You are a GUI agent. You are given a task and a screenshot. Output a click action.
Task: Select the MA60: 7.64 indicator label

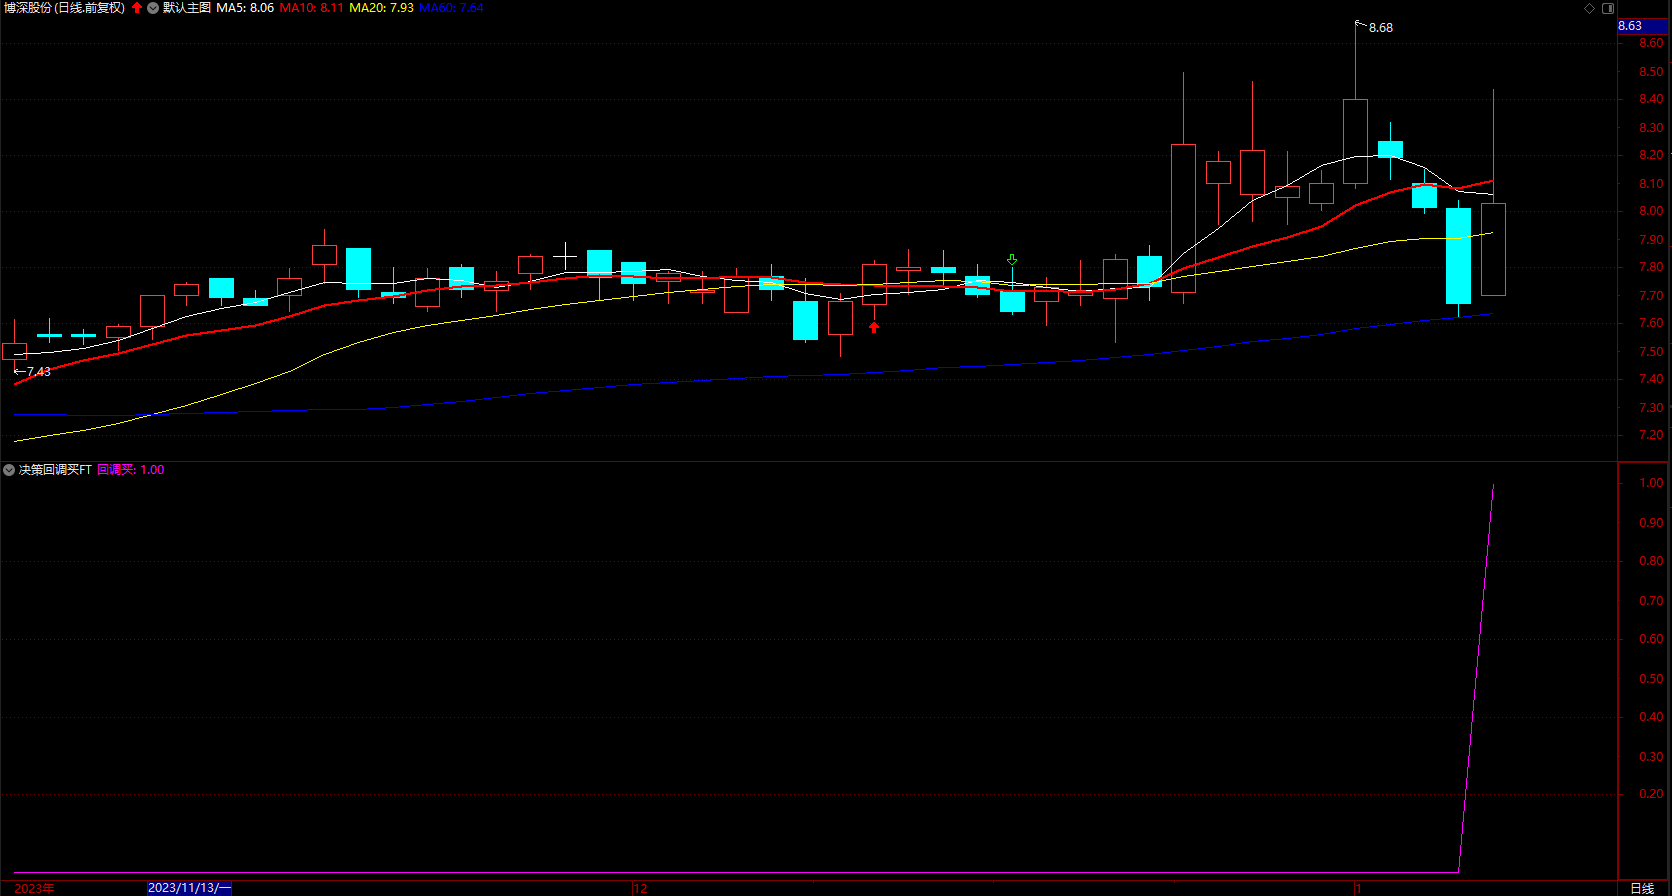[451, 8]
